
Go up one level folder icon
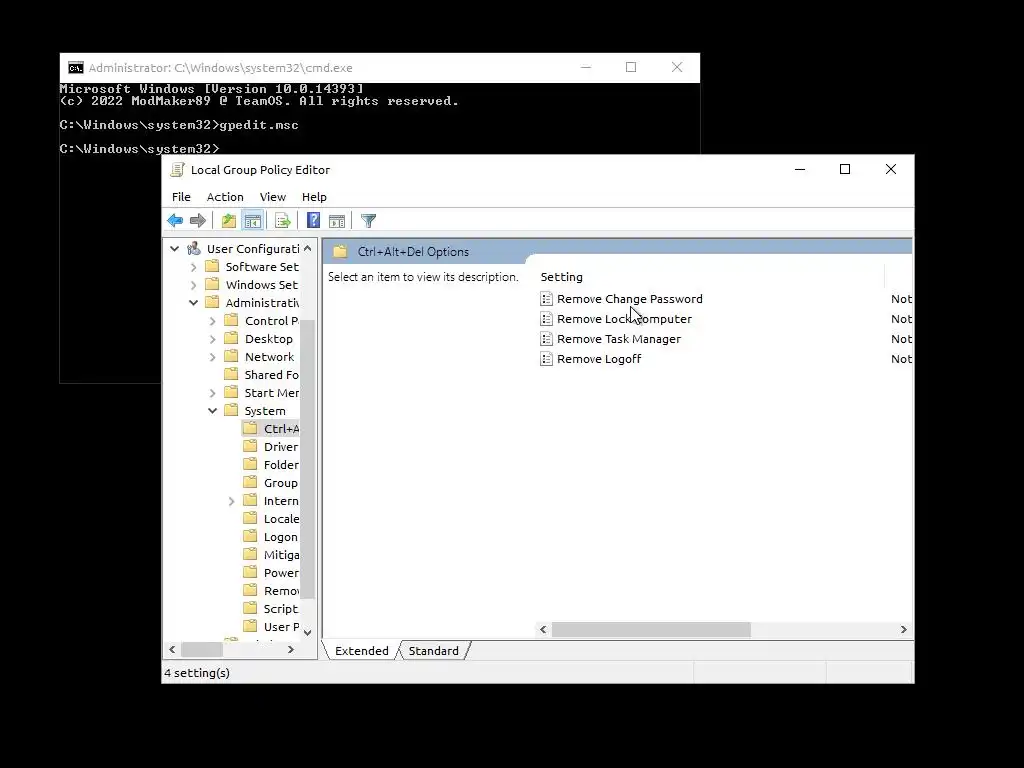coord(229,221)
